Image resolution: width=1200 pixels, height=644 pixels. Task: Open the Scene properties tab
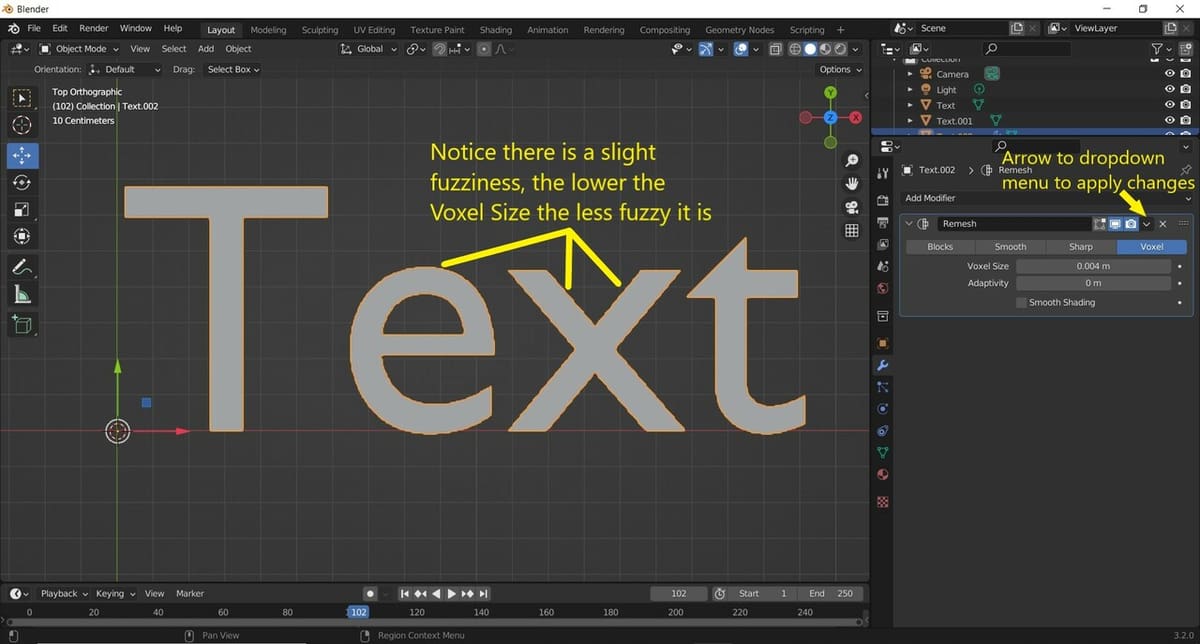883,267
